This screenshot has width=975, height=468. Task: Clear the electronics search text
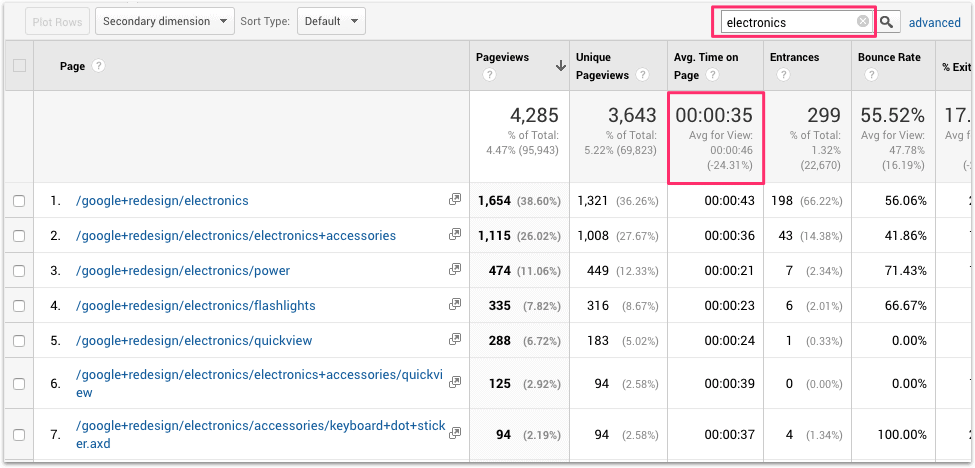point(863,21)
